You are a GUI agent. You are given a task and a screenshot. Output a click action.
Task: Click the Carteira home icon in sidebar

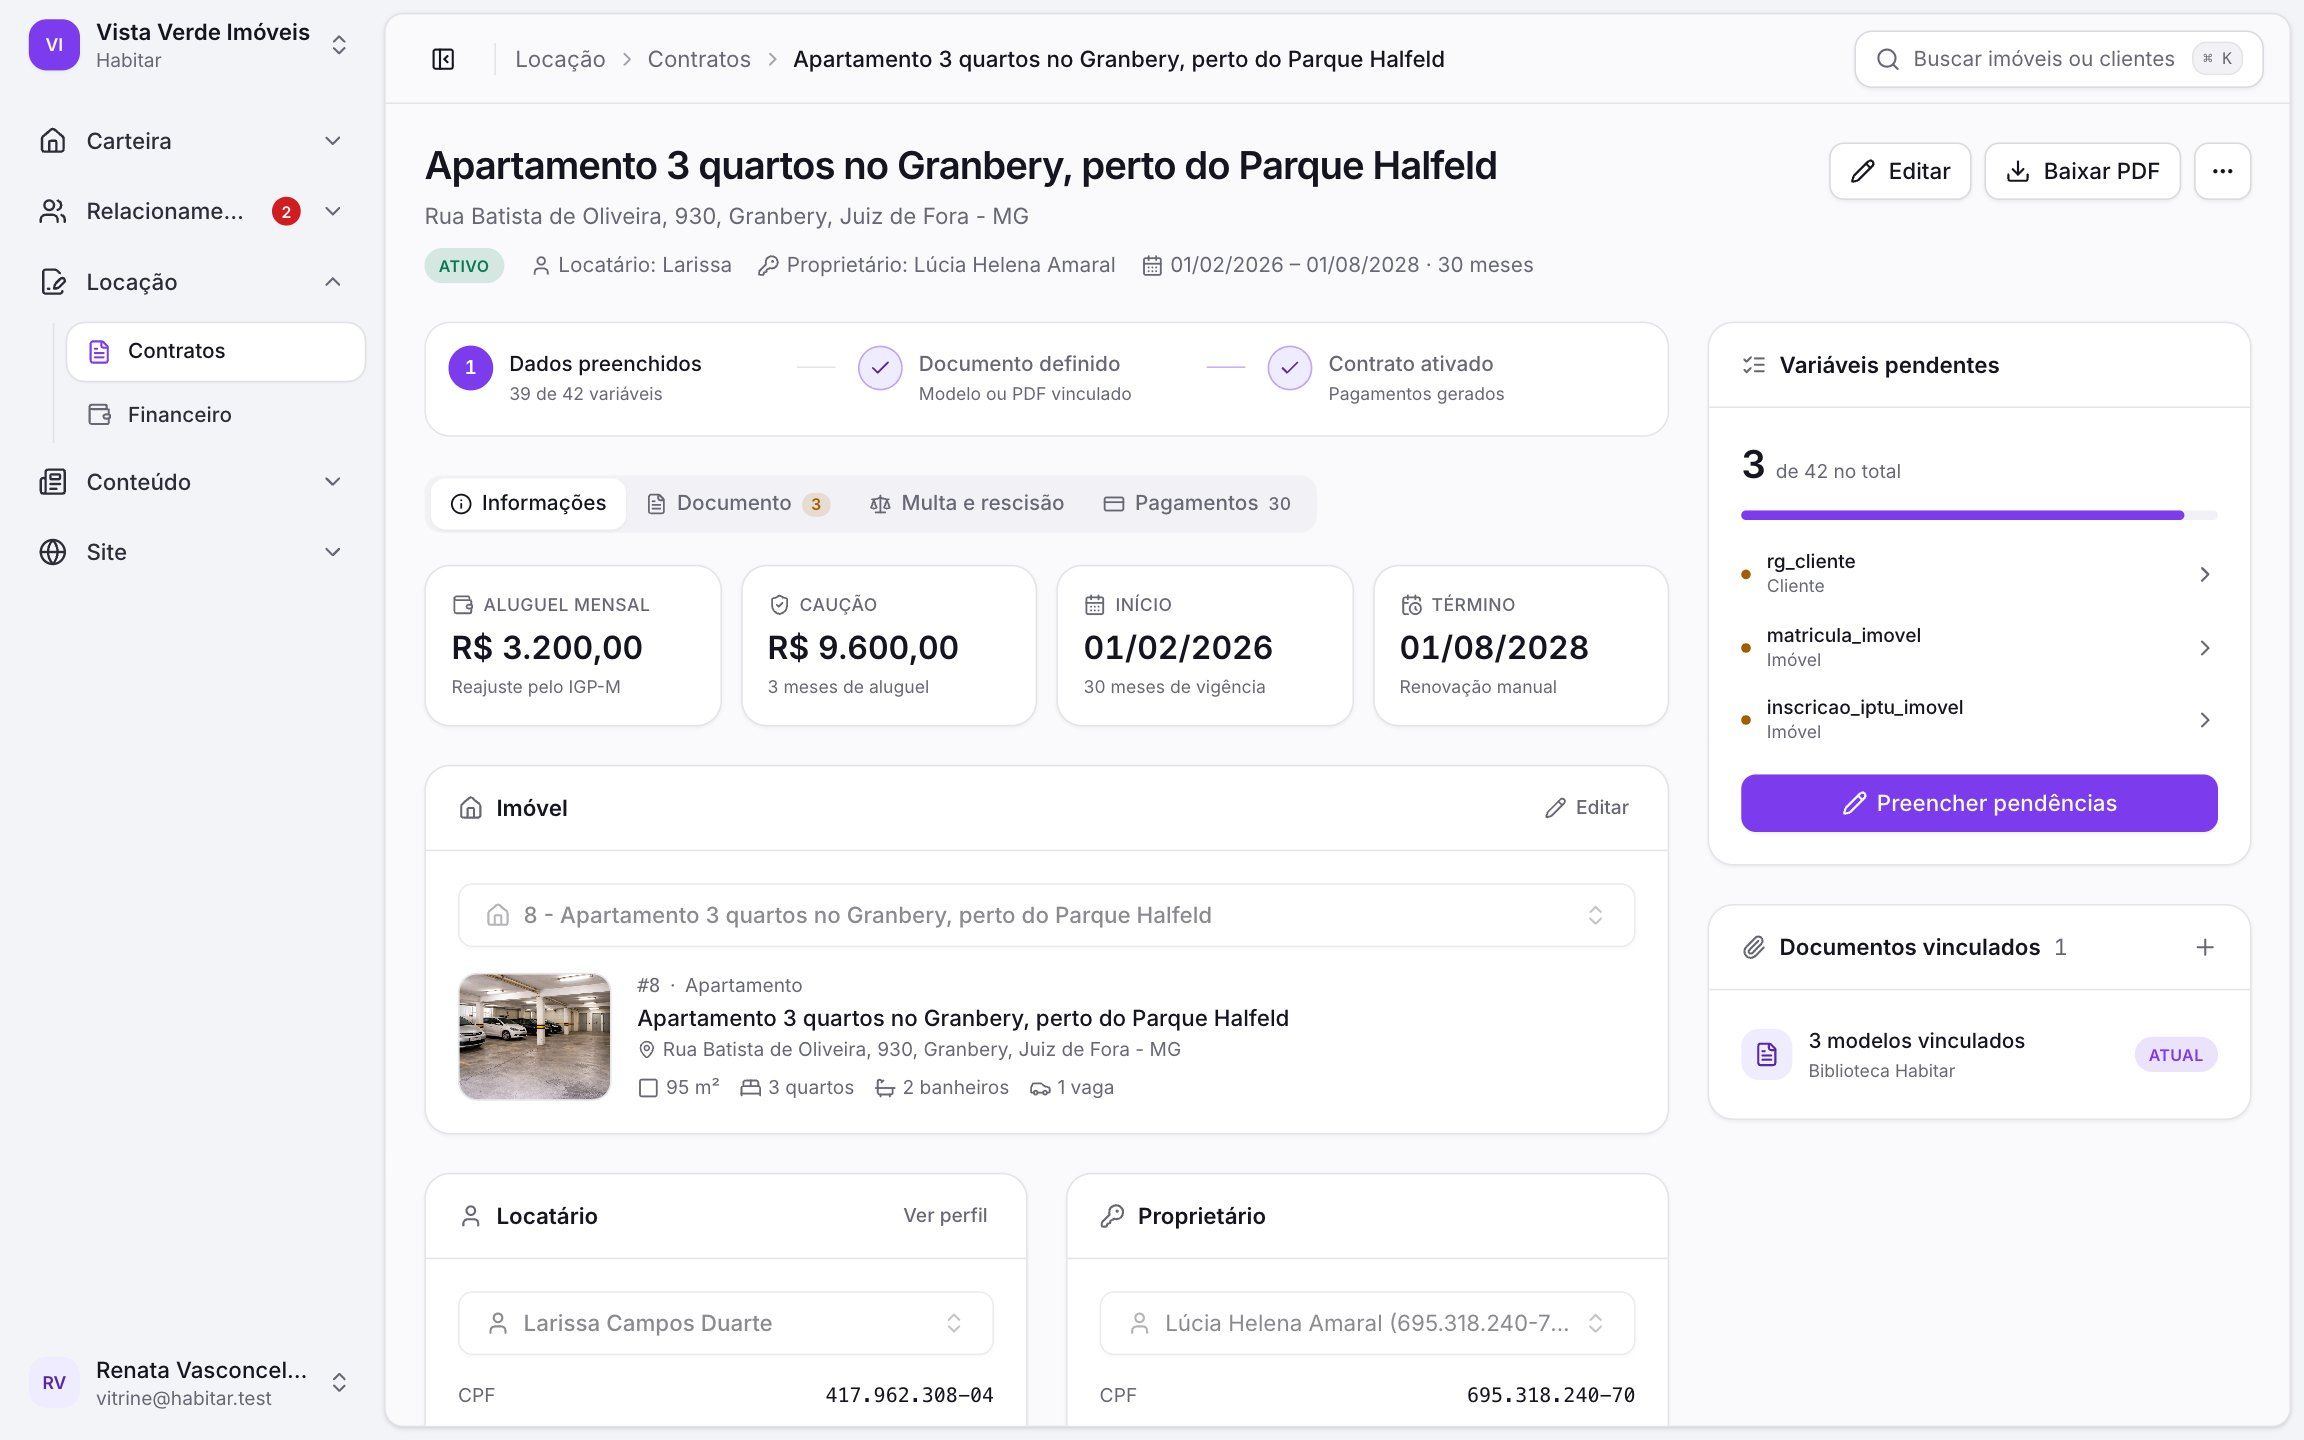coord(53,141)
